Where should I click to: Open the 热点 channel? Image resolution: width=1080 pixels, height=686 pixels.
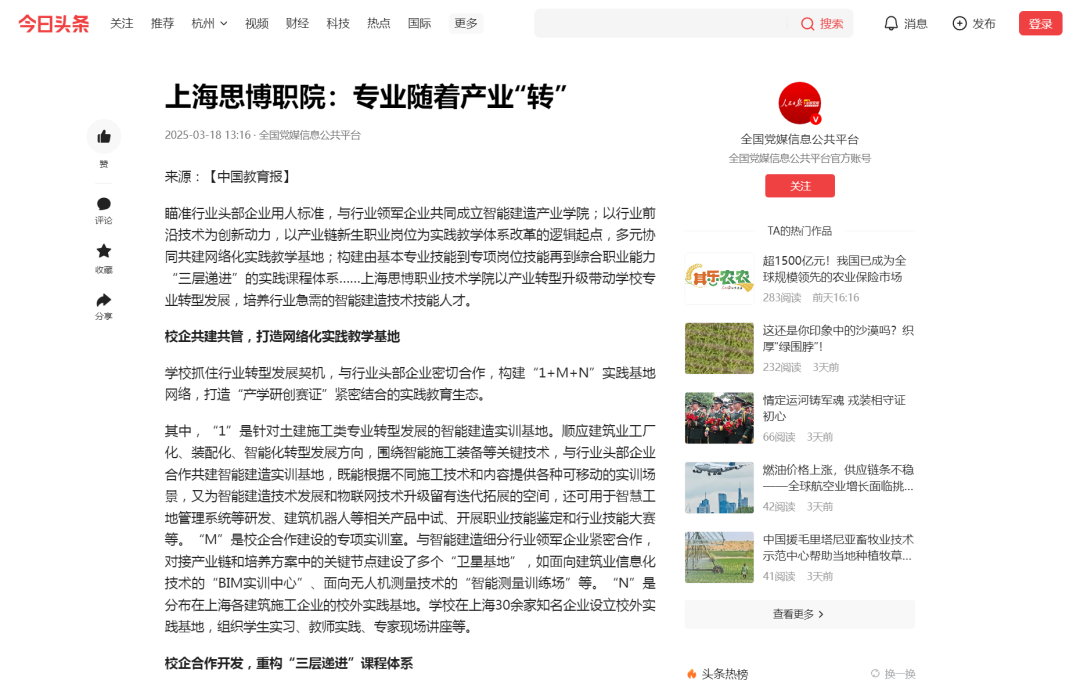click(x=379, y=23)
